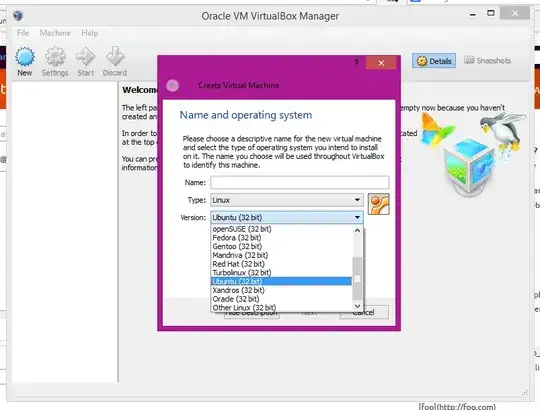Click the back arrow in Create Virtual Machine wizard
This screenshot has width=540, height=410.
click(x=173, y=85)
